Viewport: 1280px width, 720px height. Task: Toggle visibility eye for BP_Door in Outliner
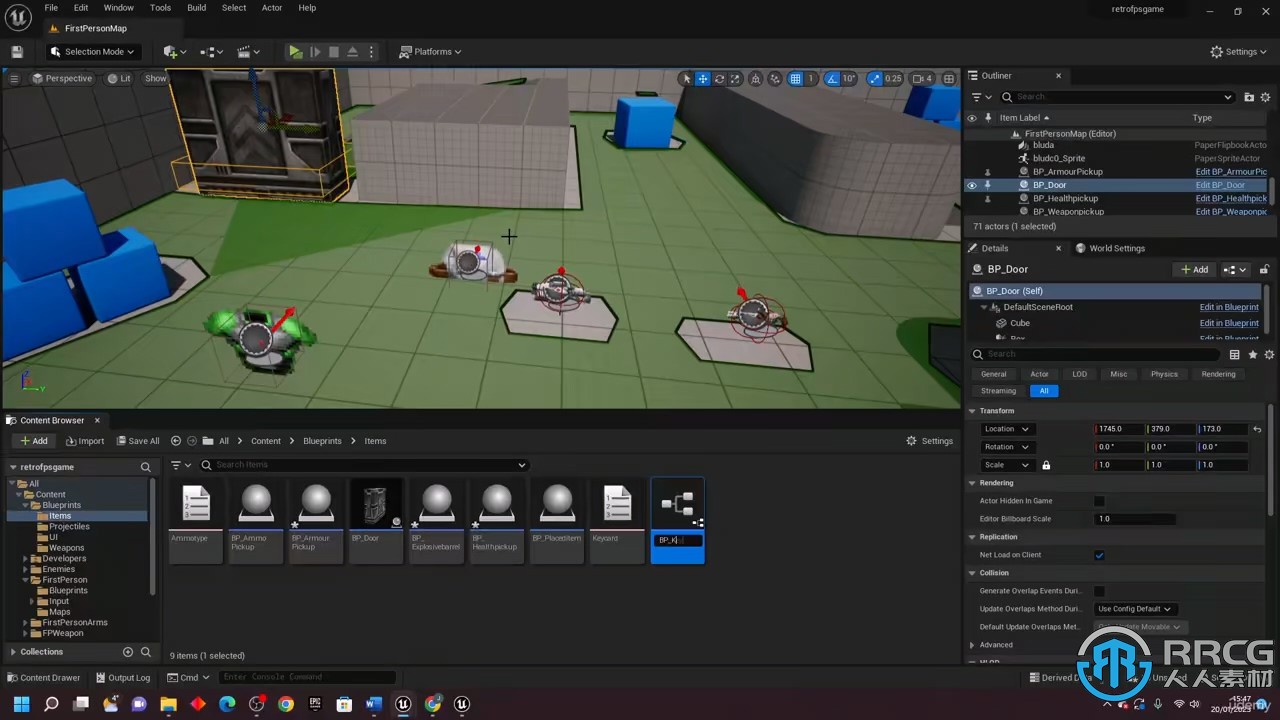coord(971,185)
